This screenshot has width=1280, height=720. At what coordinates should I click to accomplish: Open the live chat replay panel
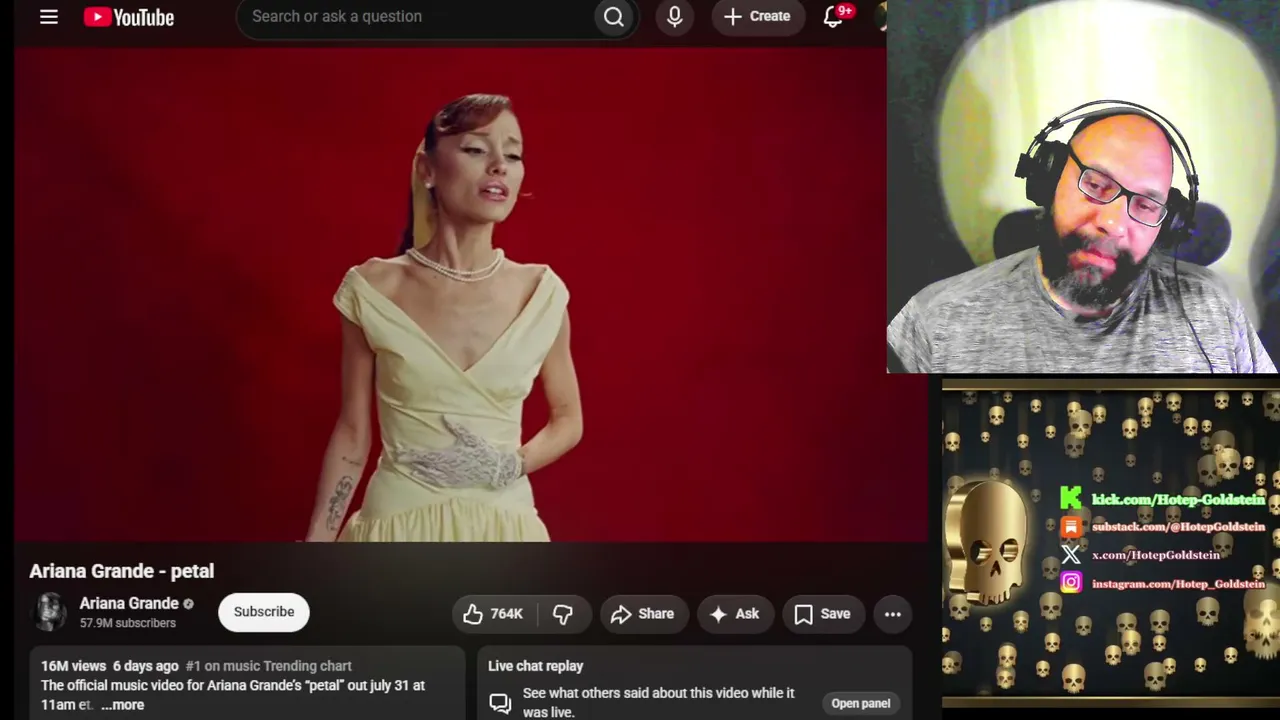[861, 703]
